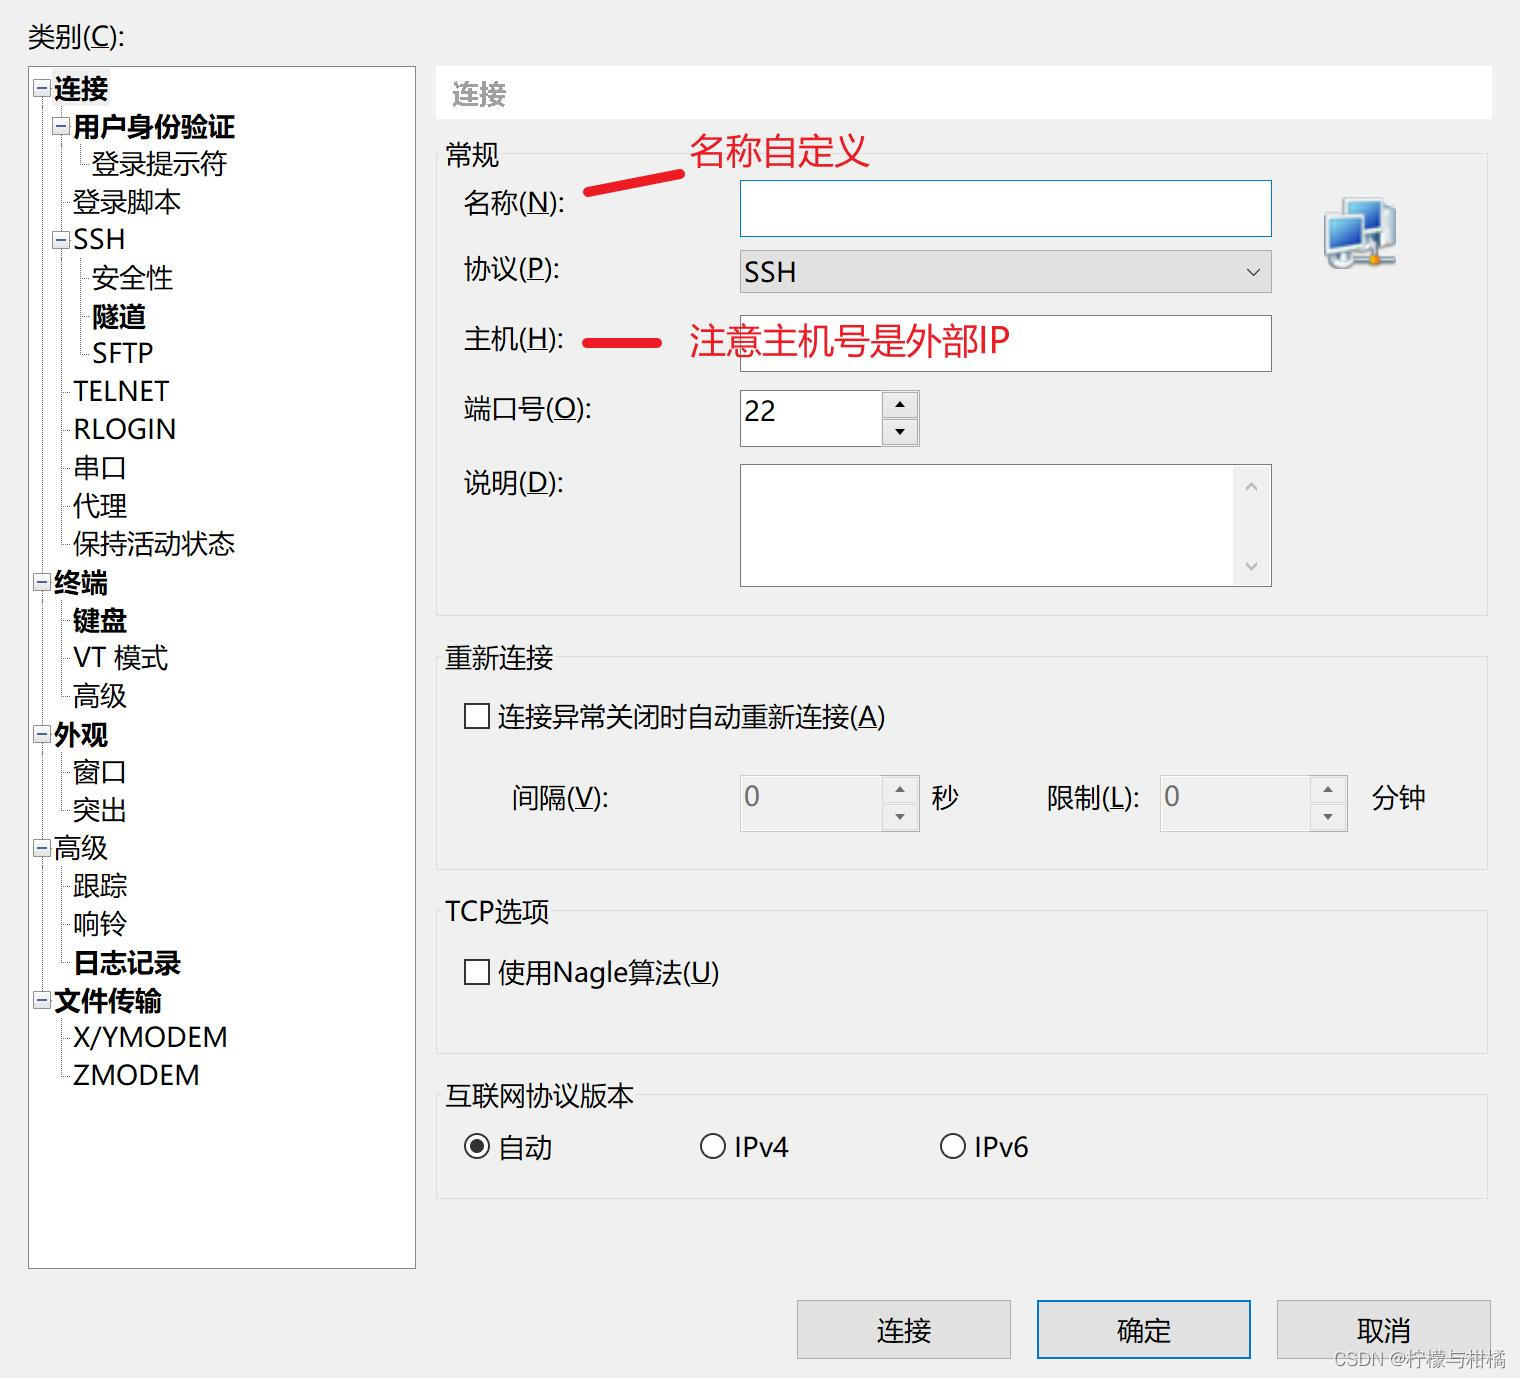The image size is (1520, 1378).
Task: Increase port number using up arrow
Action: pos(901,403)
